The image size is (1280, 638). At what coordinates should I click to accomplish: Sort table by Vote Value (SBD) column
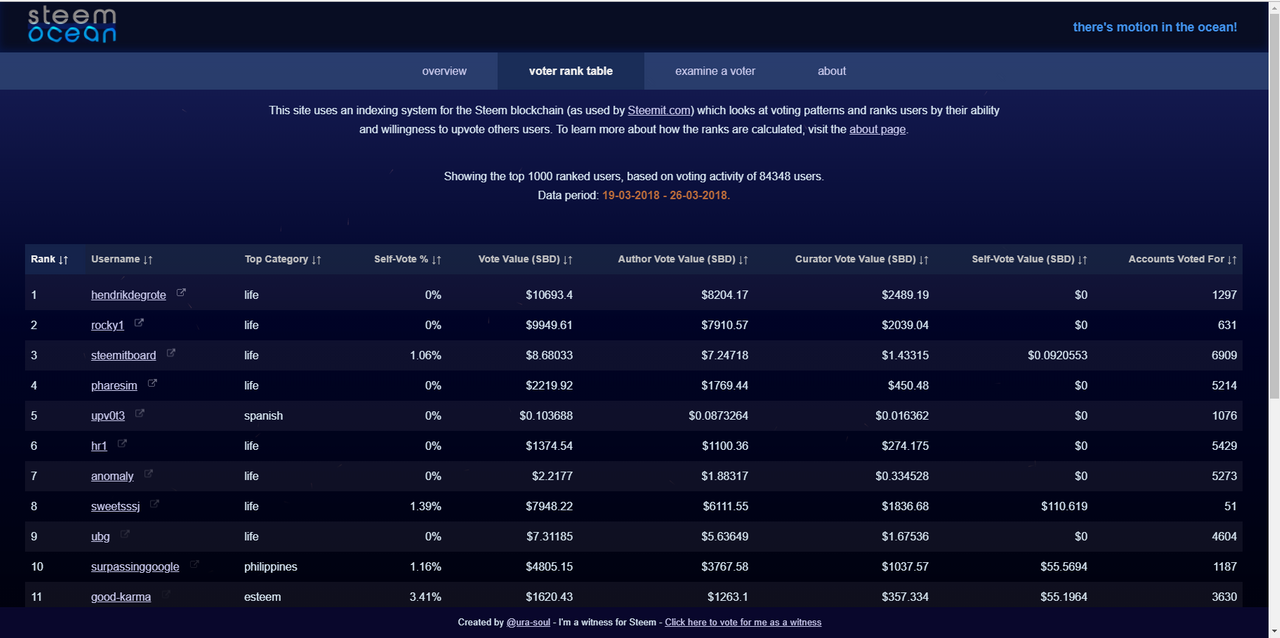click(526, 259)
